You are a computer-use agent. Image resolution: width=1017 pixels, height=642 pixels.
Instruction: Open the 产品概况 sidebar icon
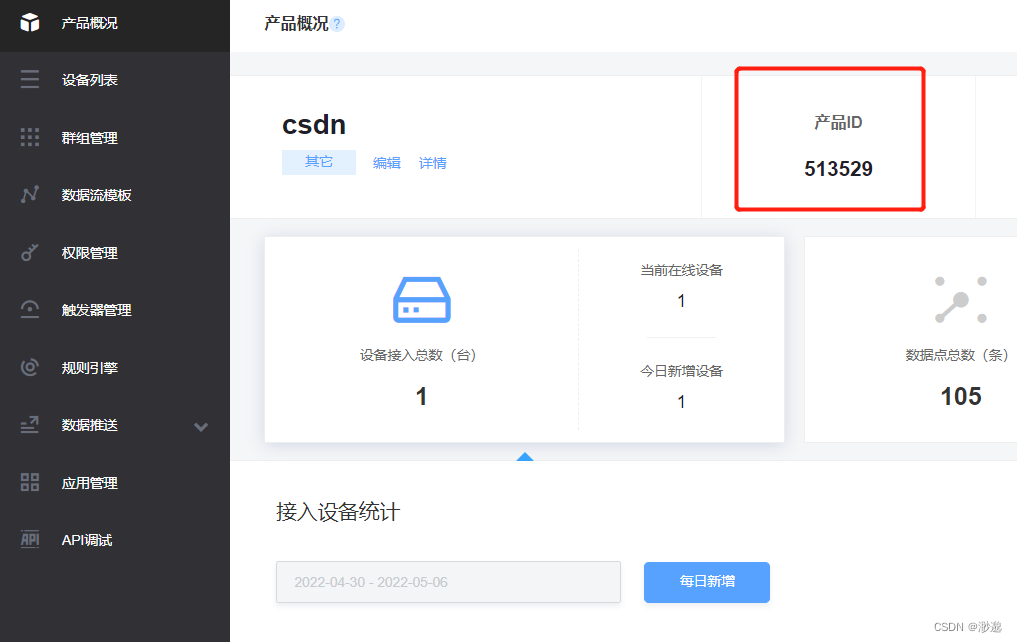pos(31,25)
